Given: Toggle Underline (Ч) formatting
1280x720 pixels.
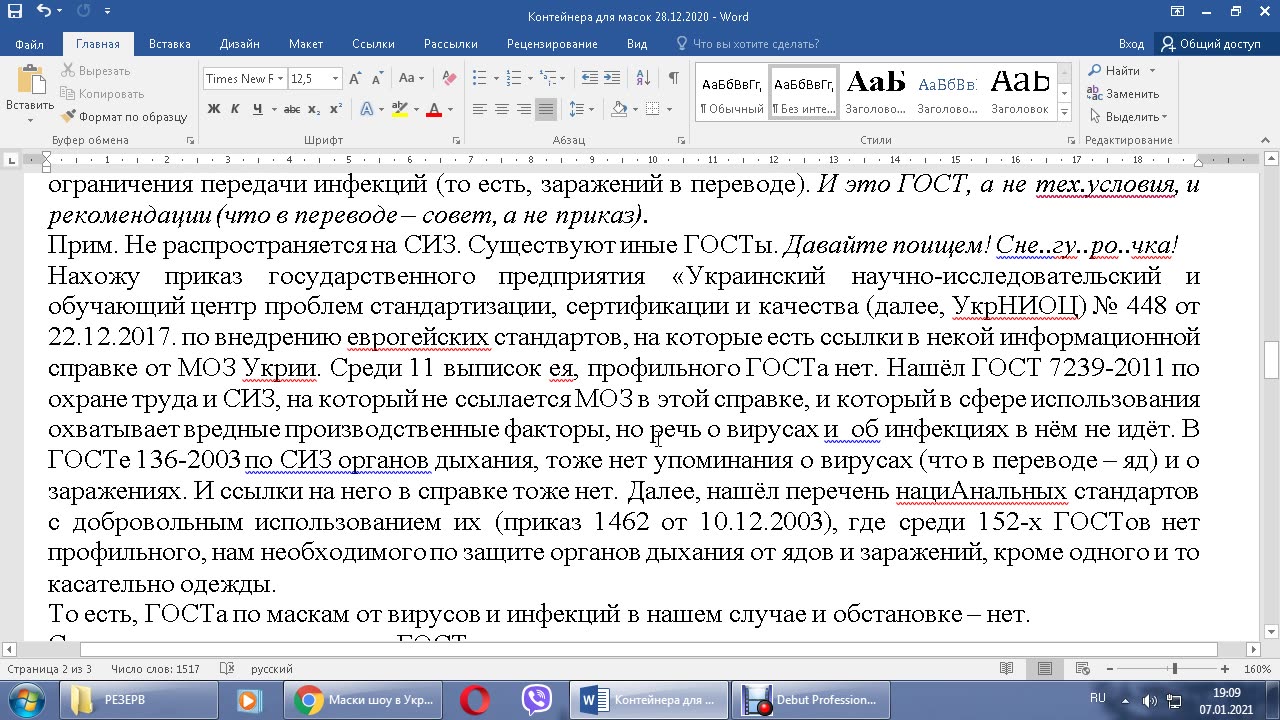Looking at the screenshot, I should click(x=256, y=109).
